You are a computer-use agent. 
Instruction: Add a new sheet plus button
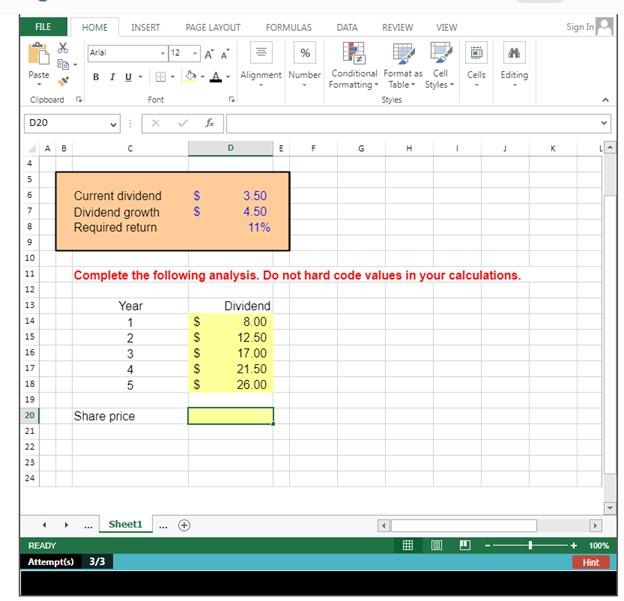[184, 525]
